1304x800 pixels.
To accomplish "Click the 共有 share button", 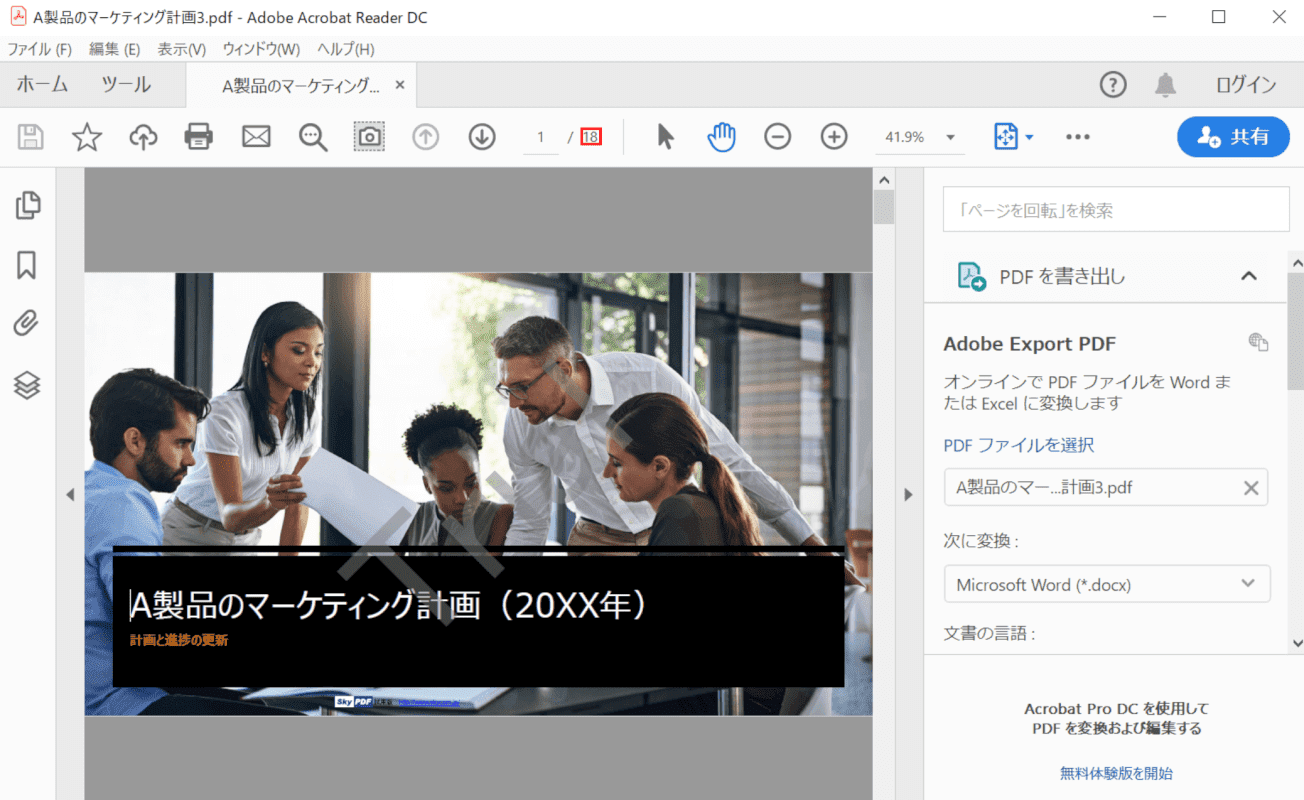I will pyautogui.click(x=1233, y=137).
